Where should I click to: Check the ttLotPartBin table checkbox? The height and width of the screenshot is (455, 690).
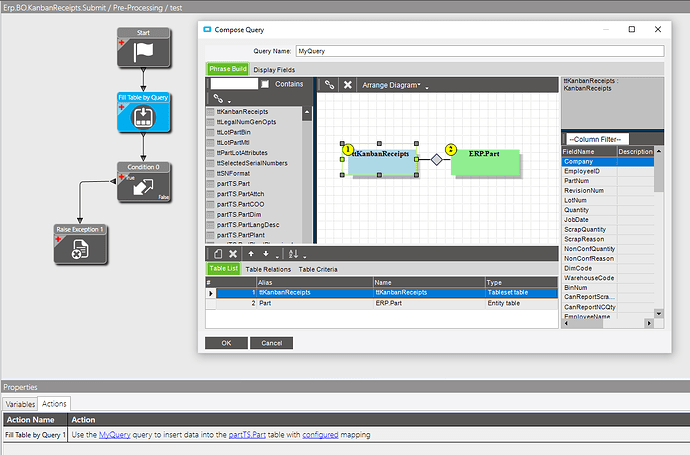click(x=210, y=132)
